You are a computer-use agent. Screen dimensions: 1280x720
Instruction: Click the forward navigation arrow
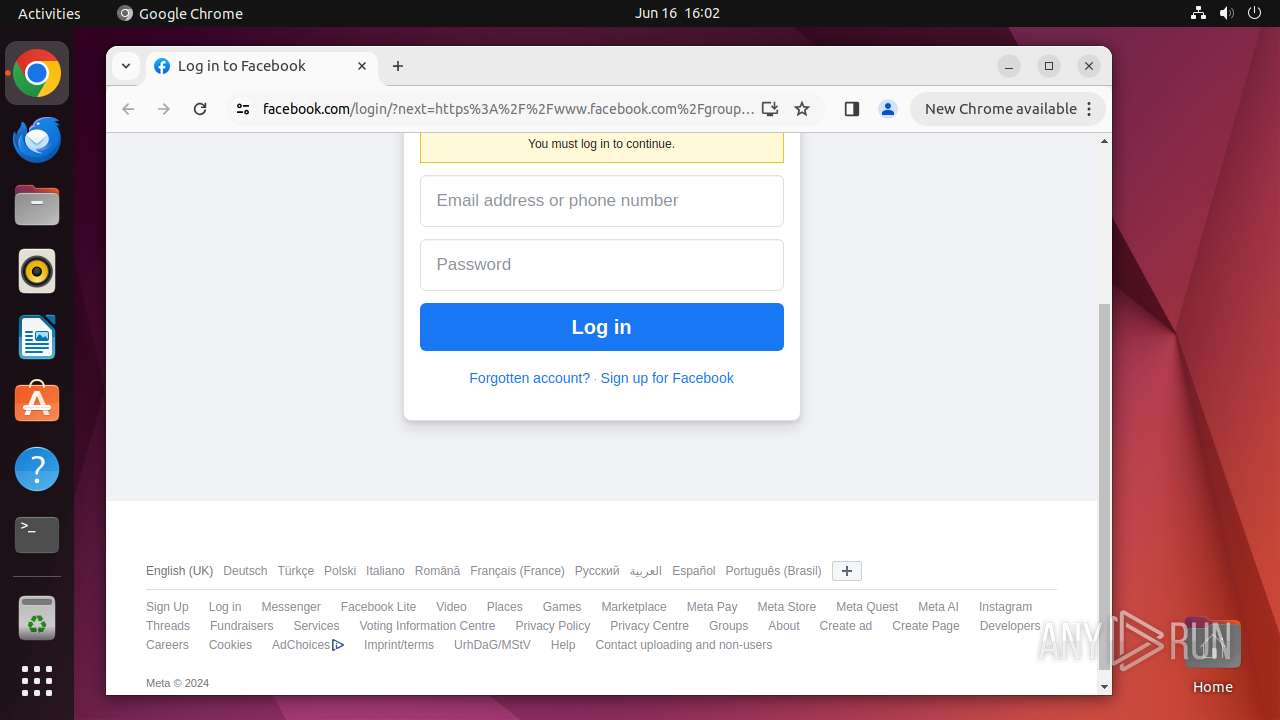pos(164,109)
